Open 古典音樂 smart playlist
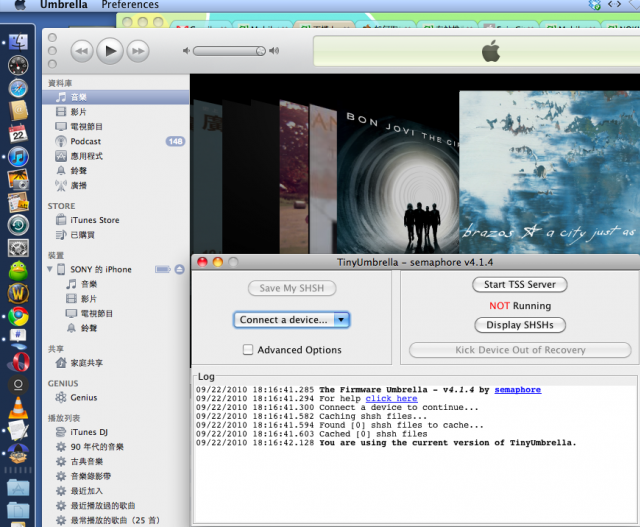 [116, 461]
